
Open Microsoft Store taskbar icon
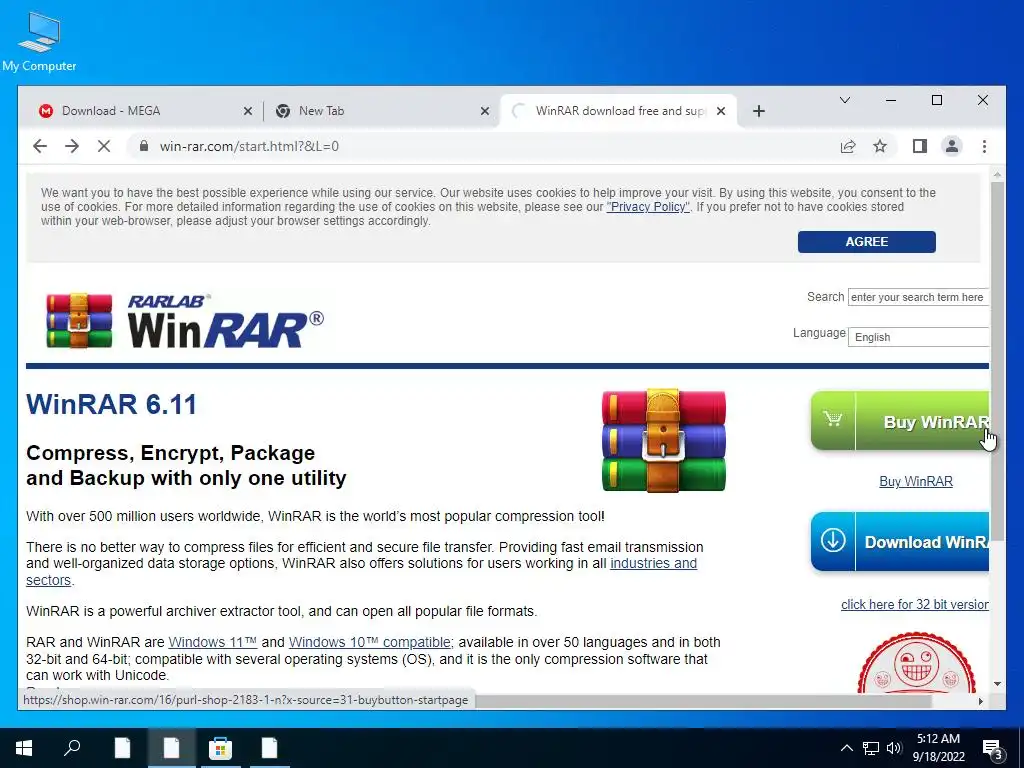220,748
